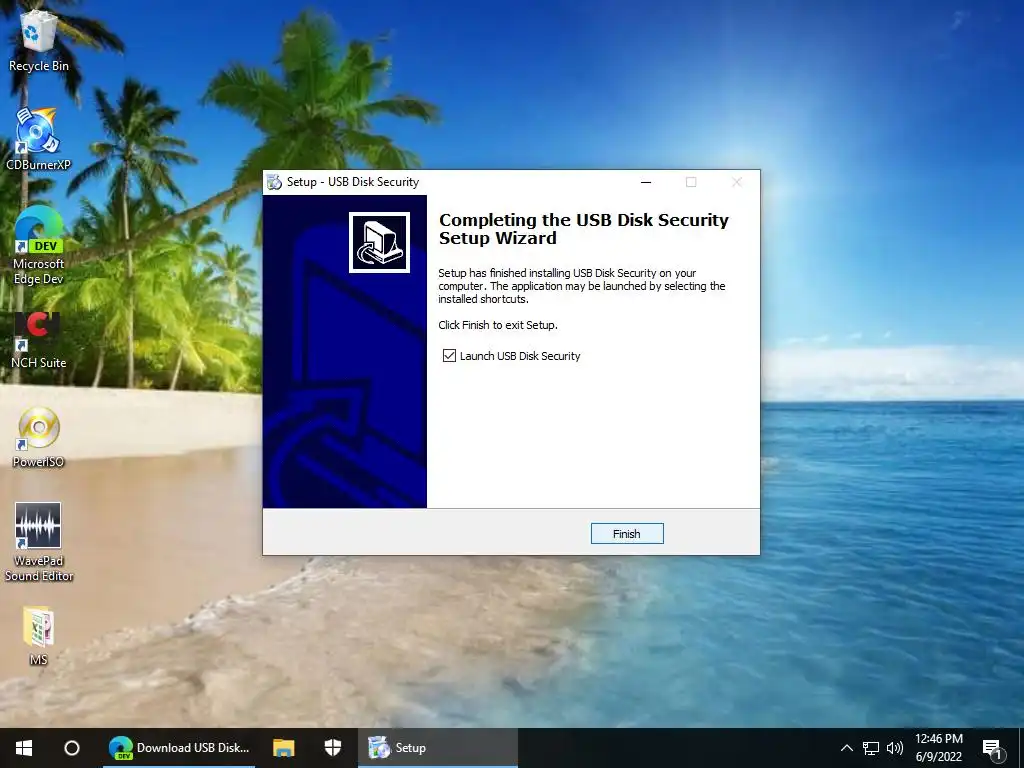Image resolution: width=1024 pixels, height=768 pixels.
Task: Select the NCH Suite desktop icon
Action: (x=39, y=340)
